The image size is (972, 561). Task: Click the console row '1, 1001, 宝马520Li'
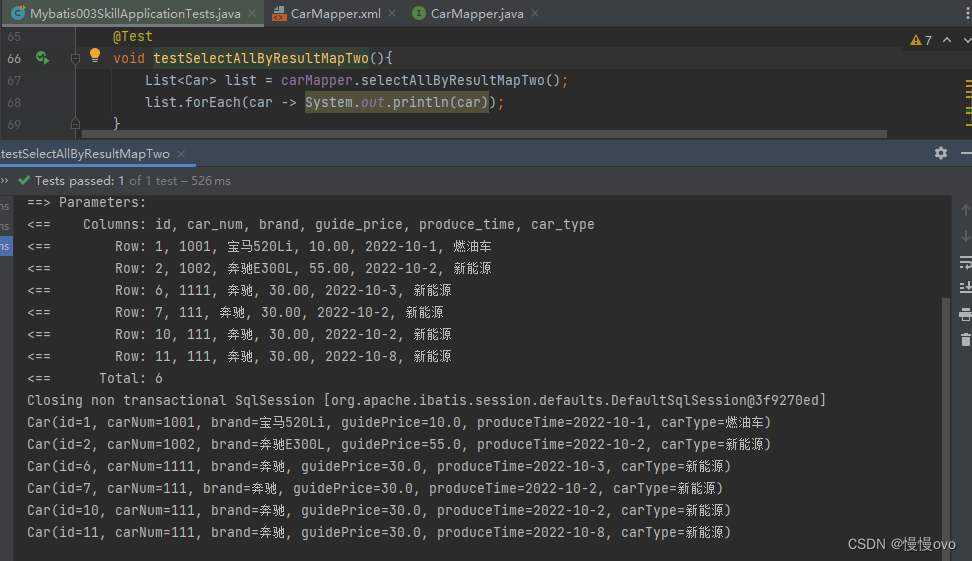click(x=259, y=247)
